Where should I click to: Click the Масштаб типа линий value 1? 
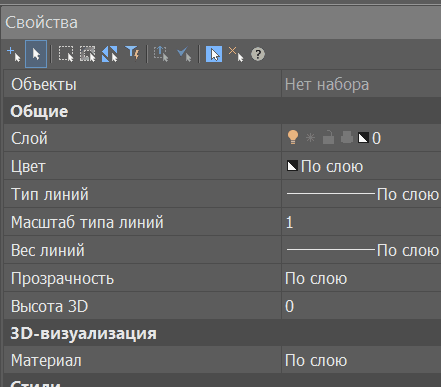coord(289,222)
